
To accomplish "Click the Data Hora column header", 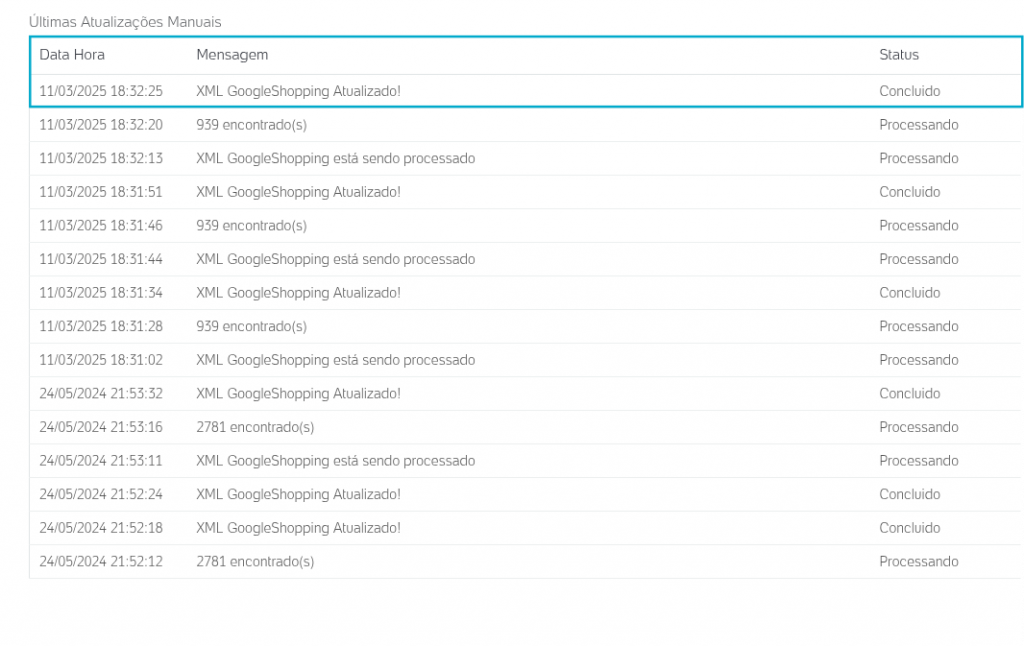I will 72,55.
